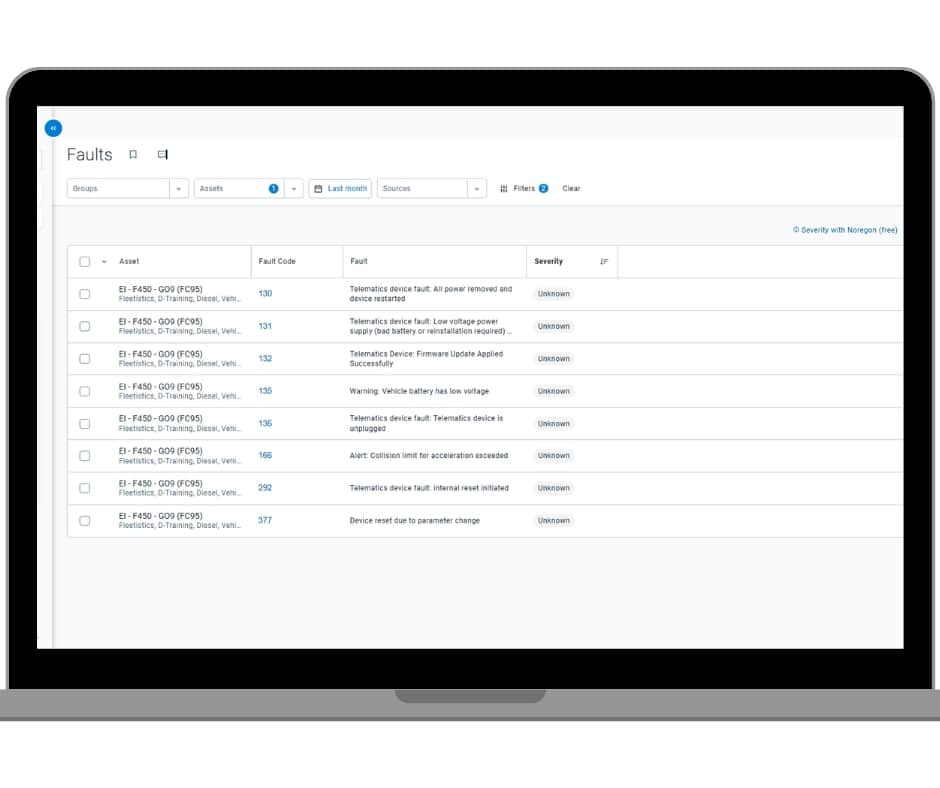The image size is (940, 788).
Task: Click the bookmark icon beside the Faults title
Action: tap(133, 155)
